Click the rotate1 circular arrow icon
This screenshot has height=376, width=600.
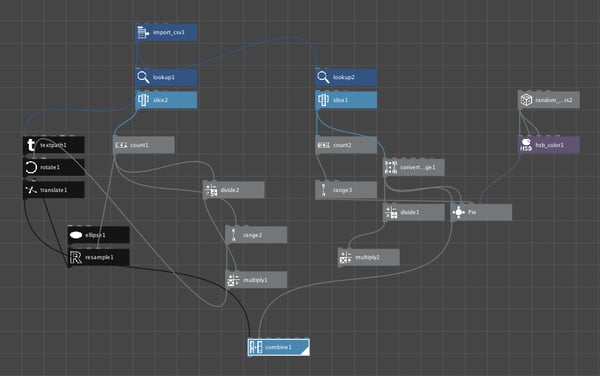[31, 168]
